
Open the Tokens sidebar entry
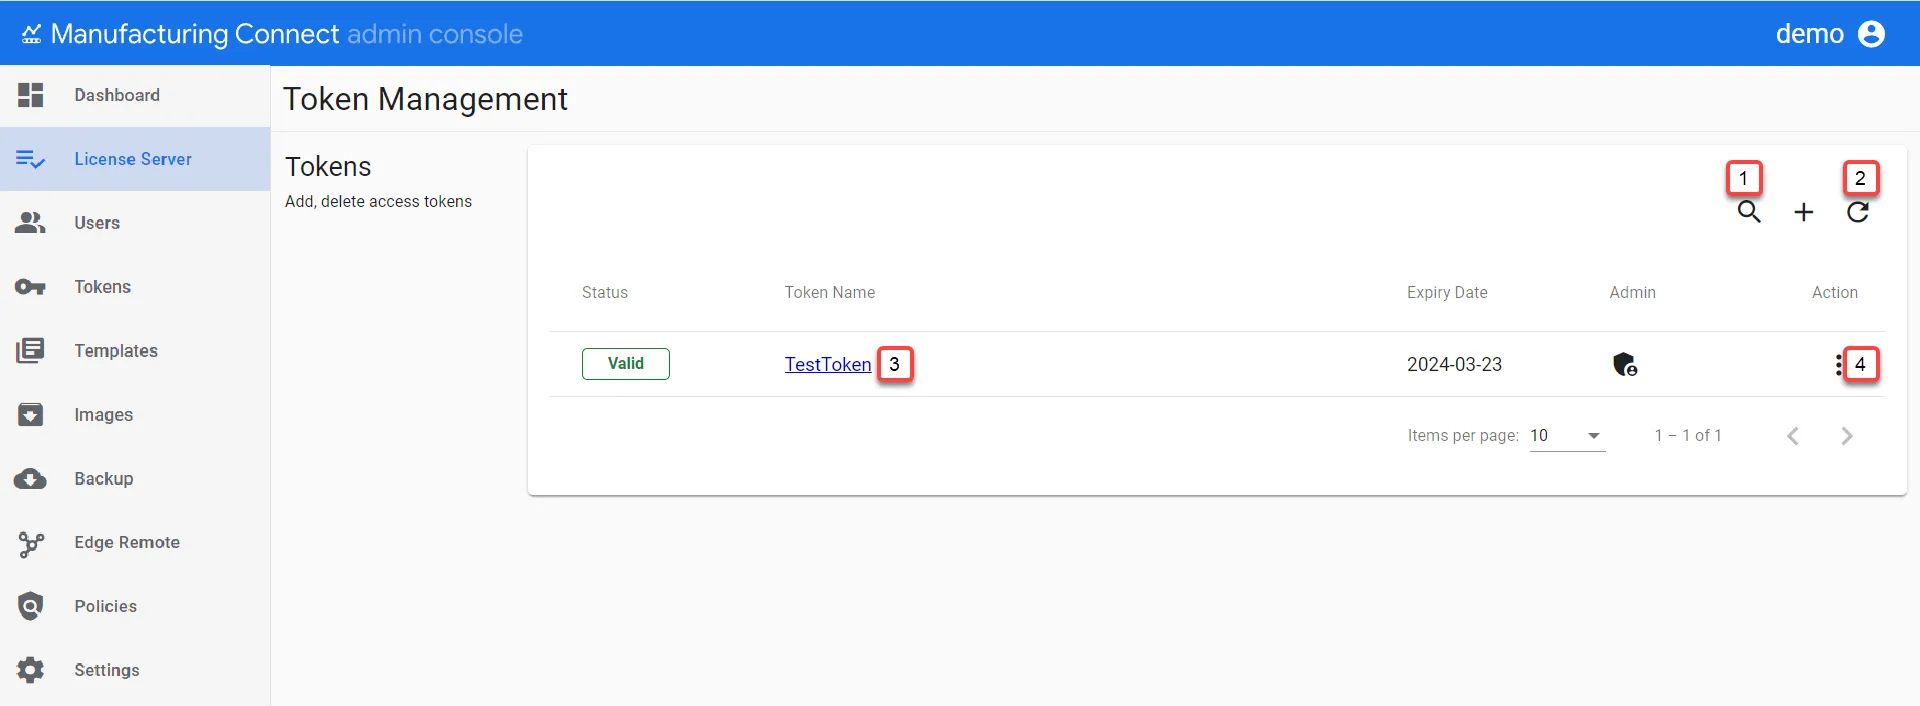pos(135,287)
